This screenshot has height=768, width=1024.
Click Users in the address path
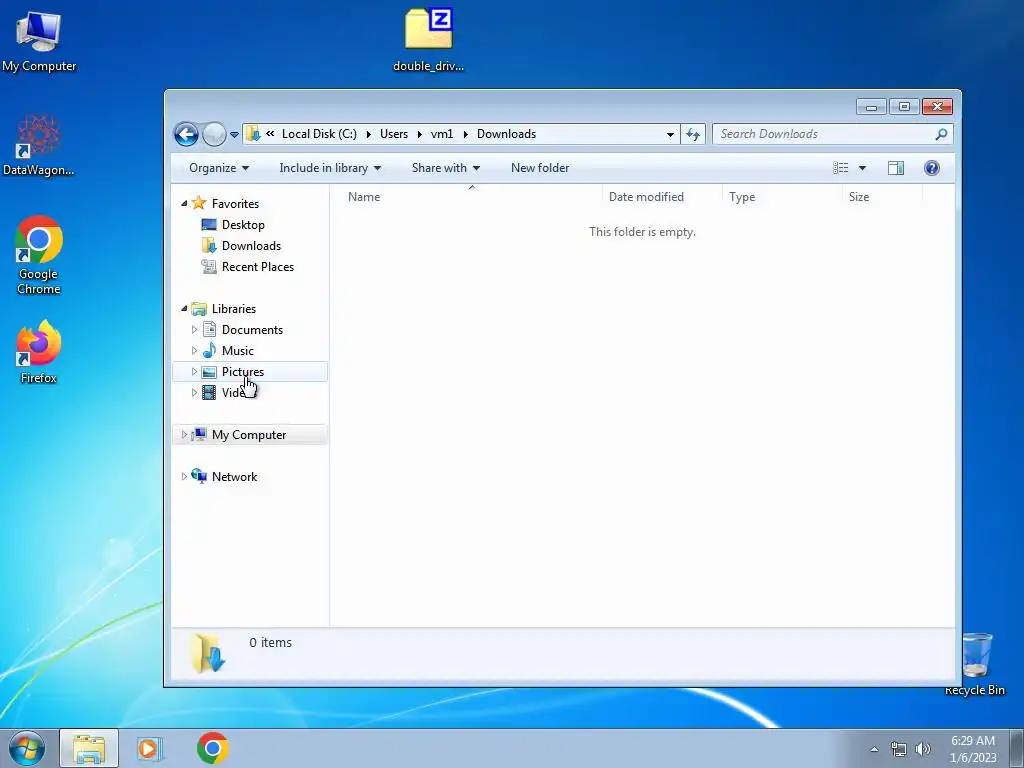(x=394, y=134)
